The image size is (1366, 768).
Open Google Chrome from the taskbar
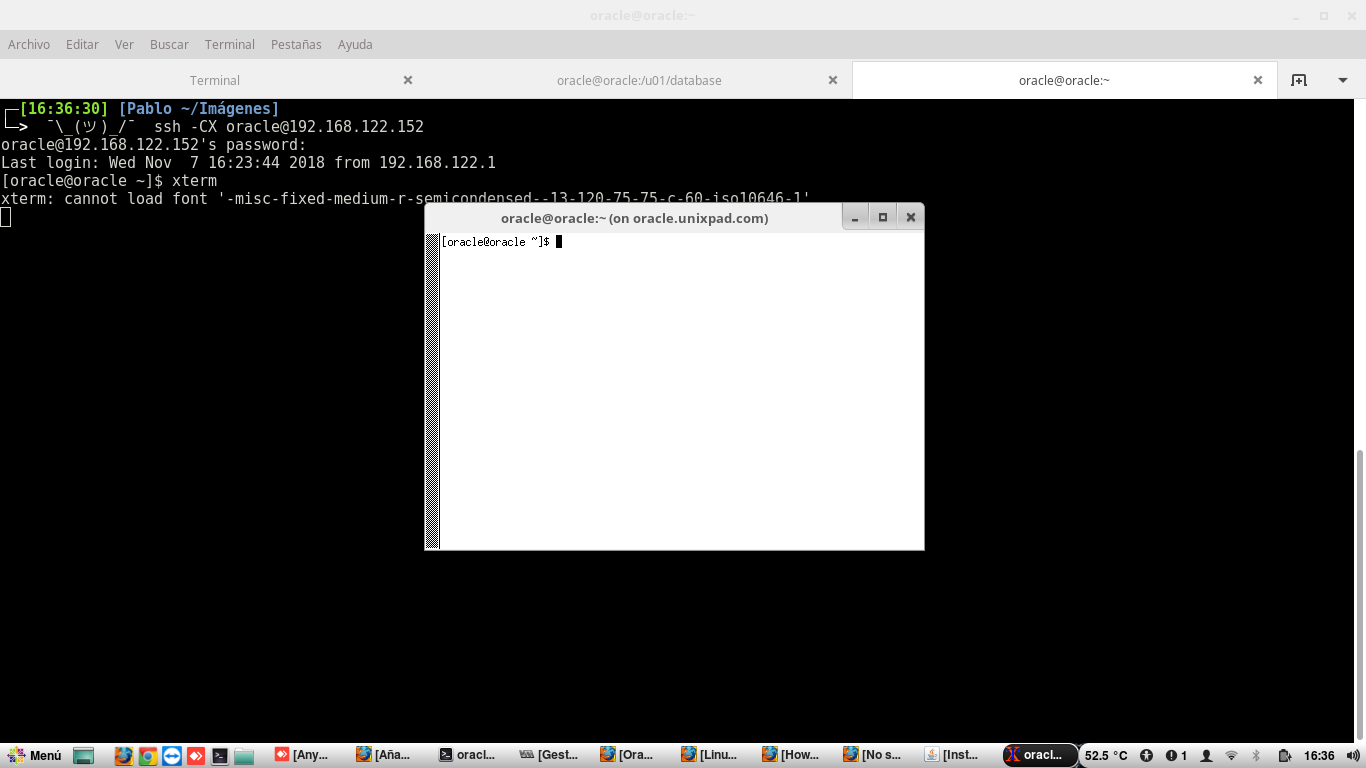tap(147, 756)
